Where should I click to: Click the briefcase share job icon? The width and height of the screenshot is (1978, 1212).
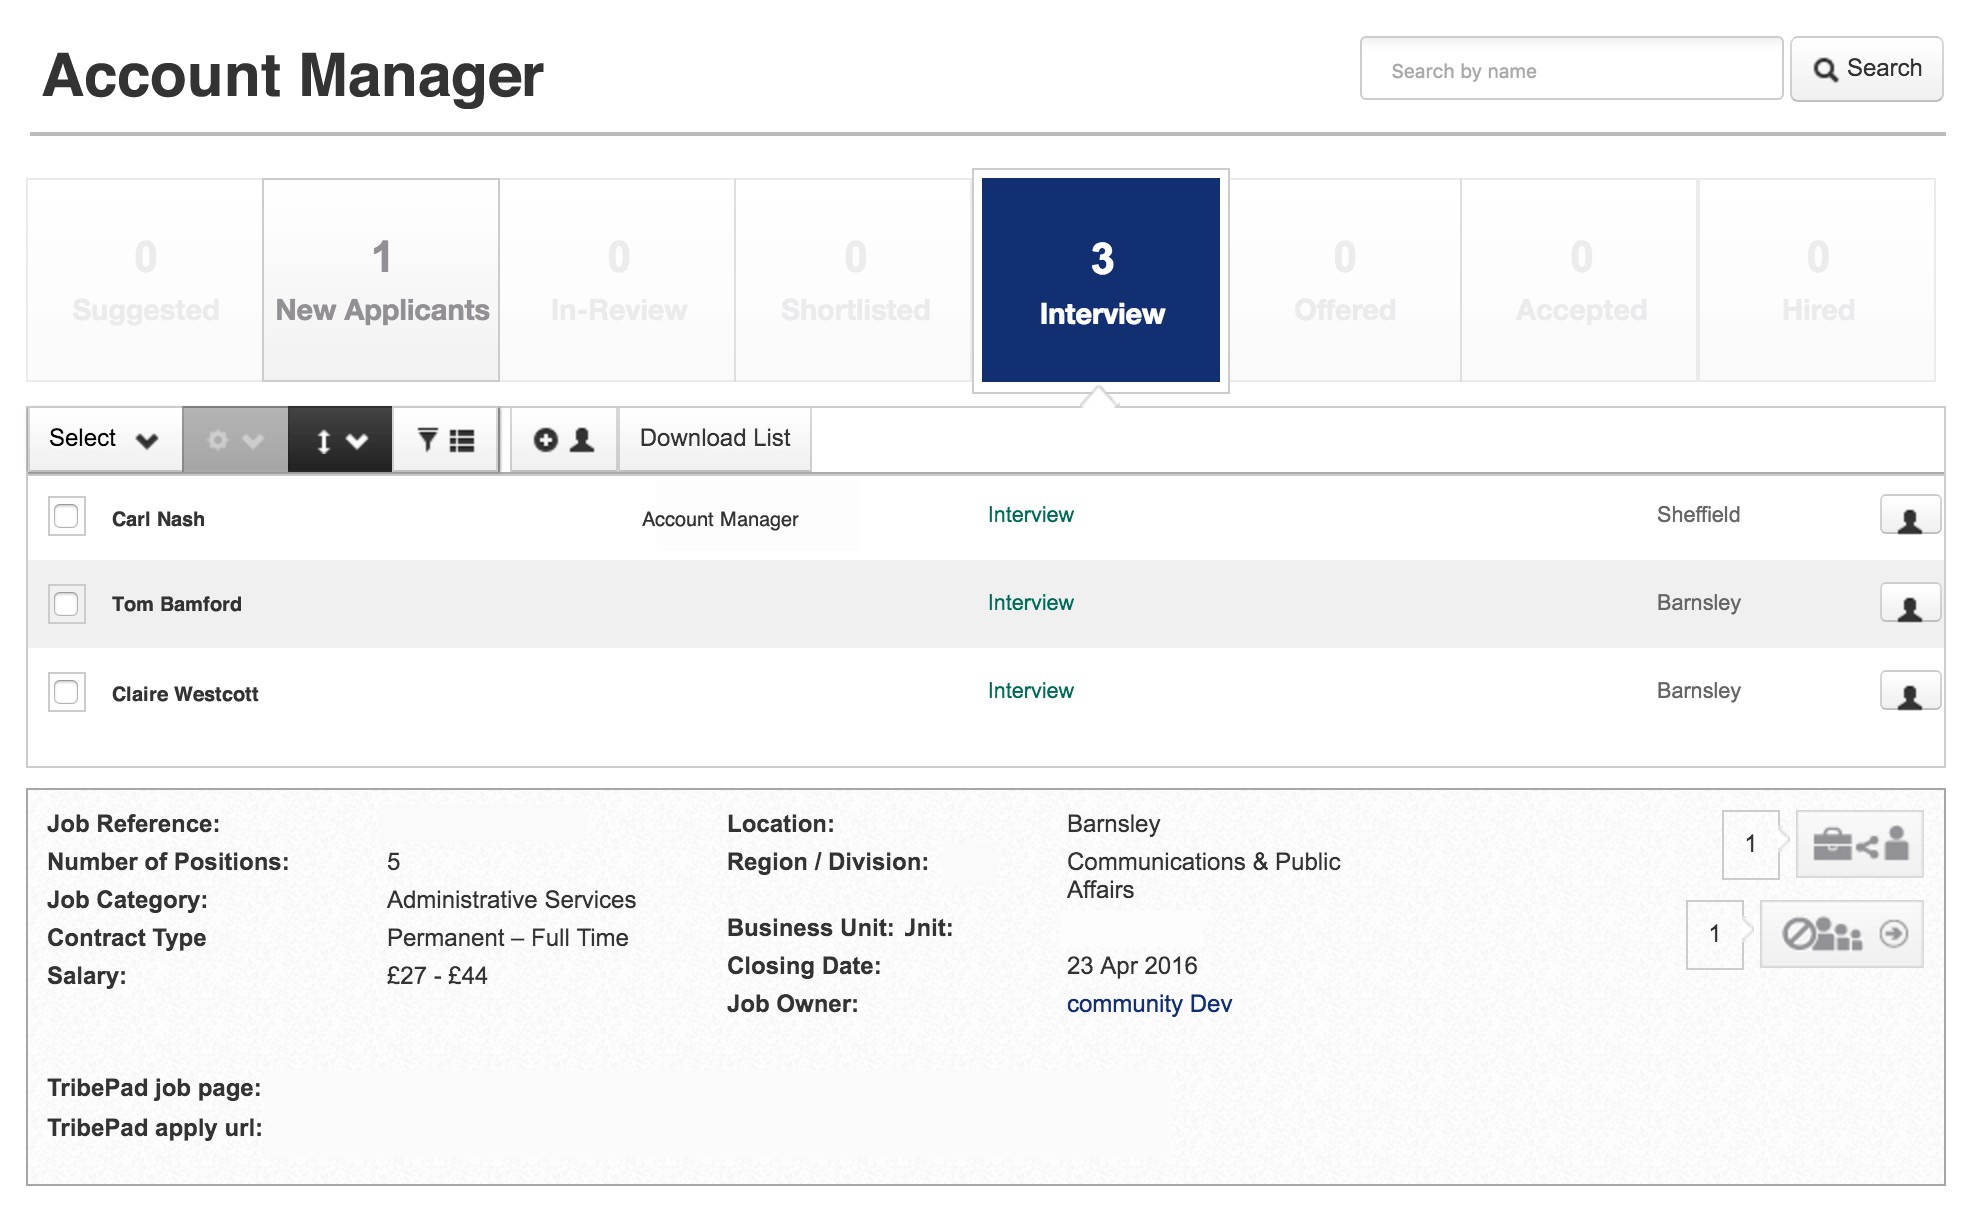(x=1859, y=845)
